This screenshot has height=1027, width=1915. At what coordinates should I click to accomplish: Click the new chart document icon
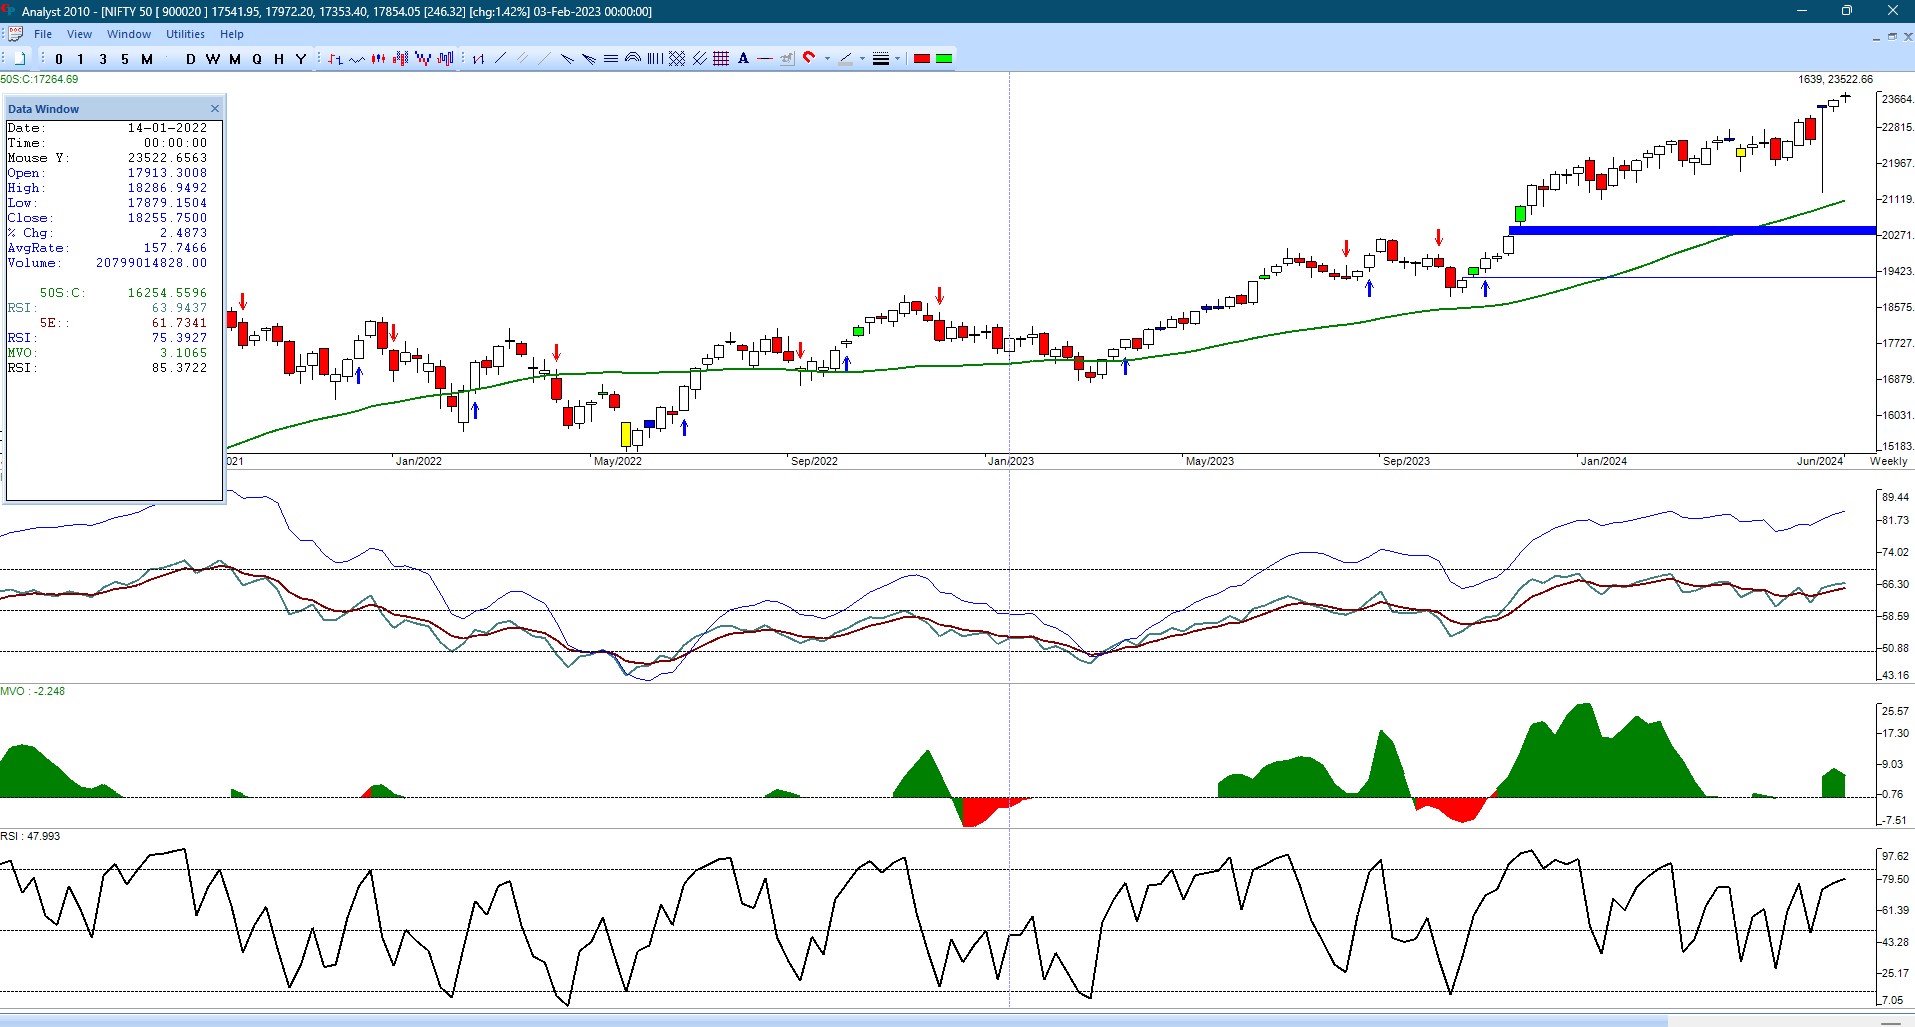point(19,59)
